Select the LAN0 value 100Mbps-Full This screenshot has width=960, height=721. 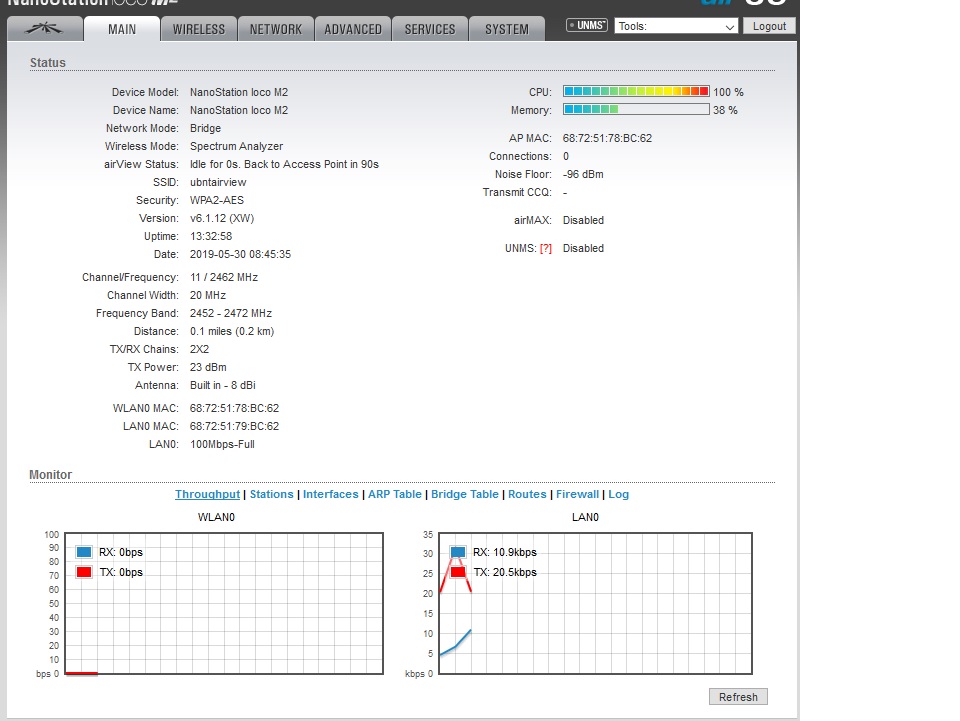tap(222, 444)
